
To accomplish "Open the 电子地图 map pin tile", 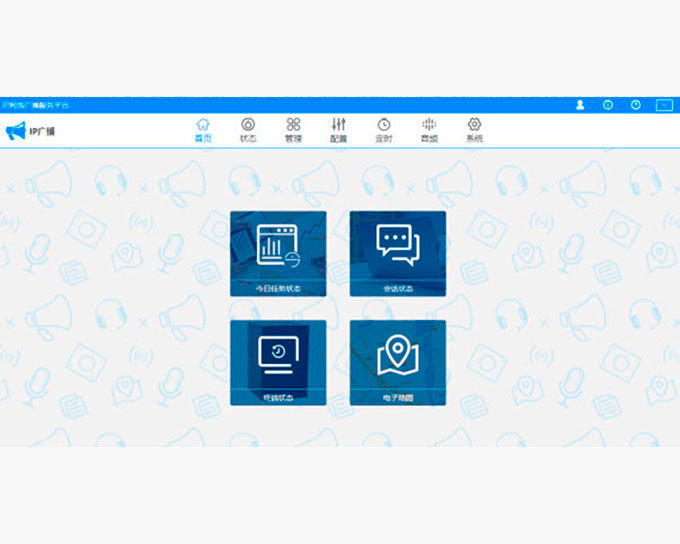I will [x=397, y=355].
